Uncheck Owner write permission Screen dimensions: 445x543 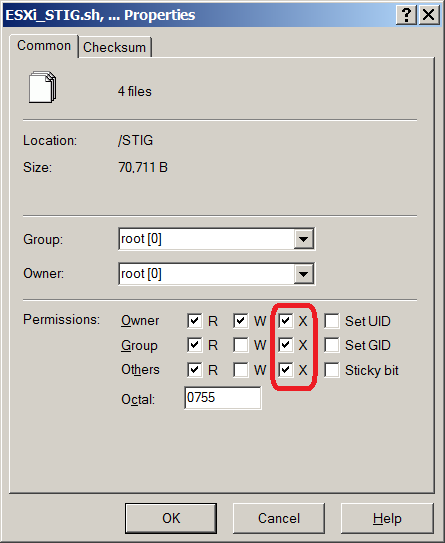240,321
